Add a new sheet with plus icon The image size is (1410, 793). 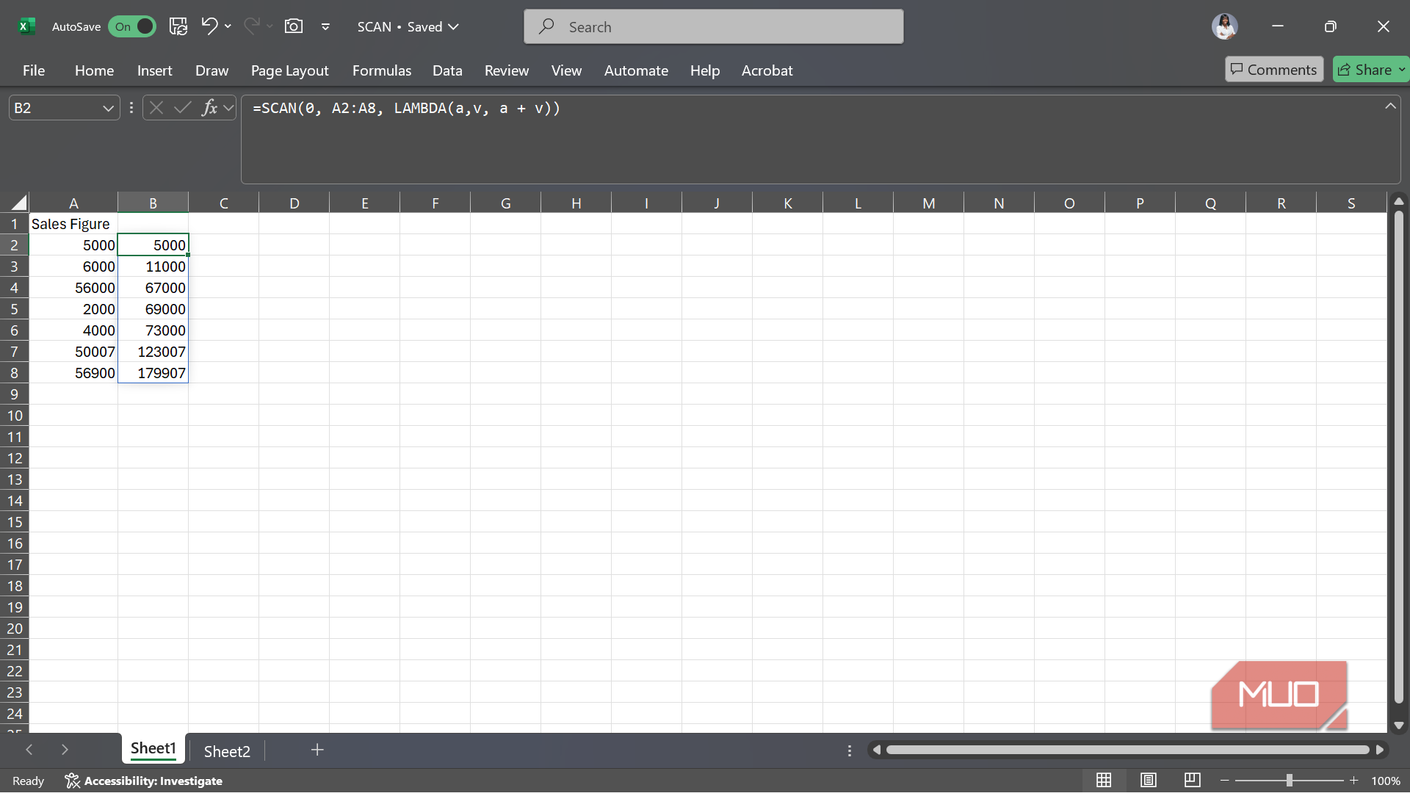pyautogui.click(x=317, y=750)
